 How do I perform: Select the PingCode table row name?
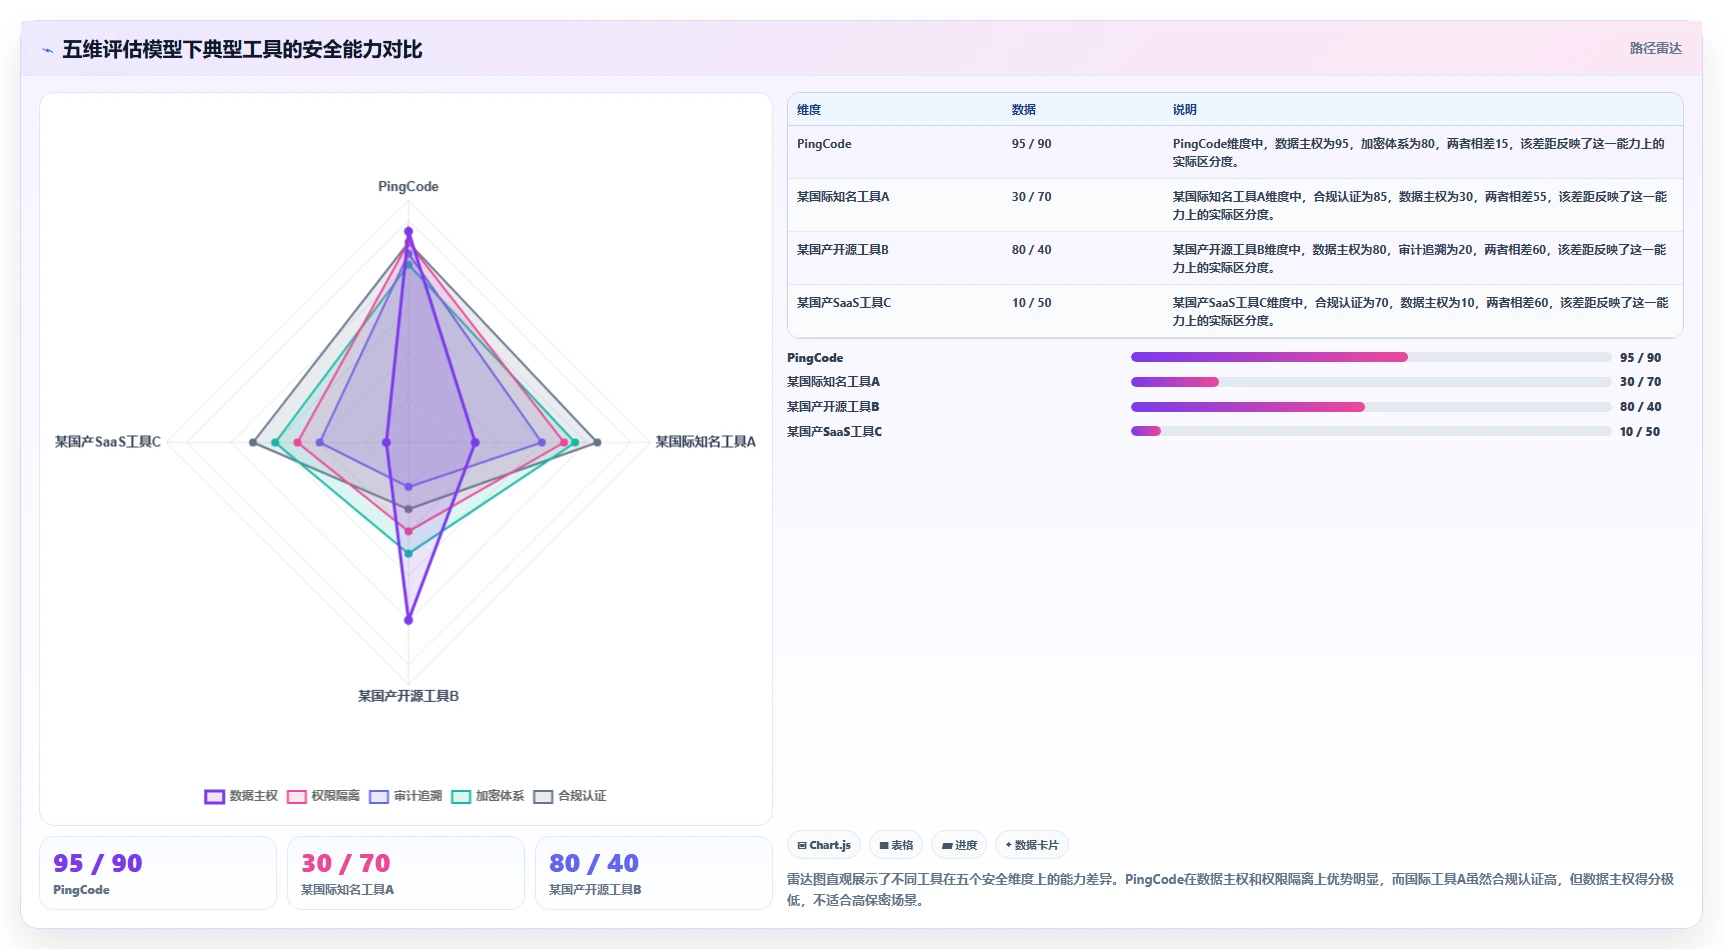coord(824,144)
